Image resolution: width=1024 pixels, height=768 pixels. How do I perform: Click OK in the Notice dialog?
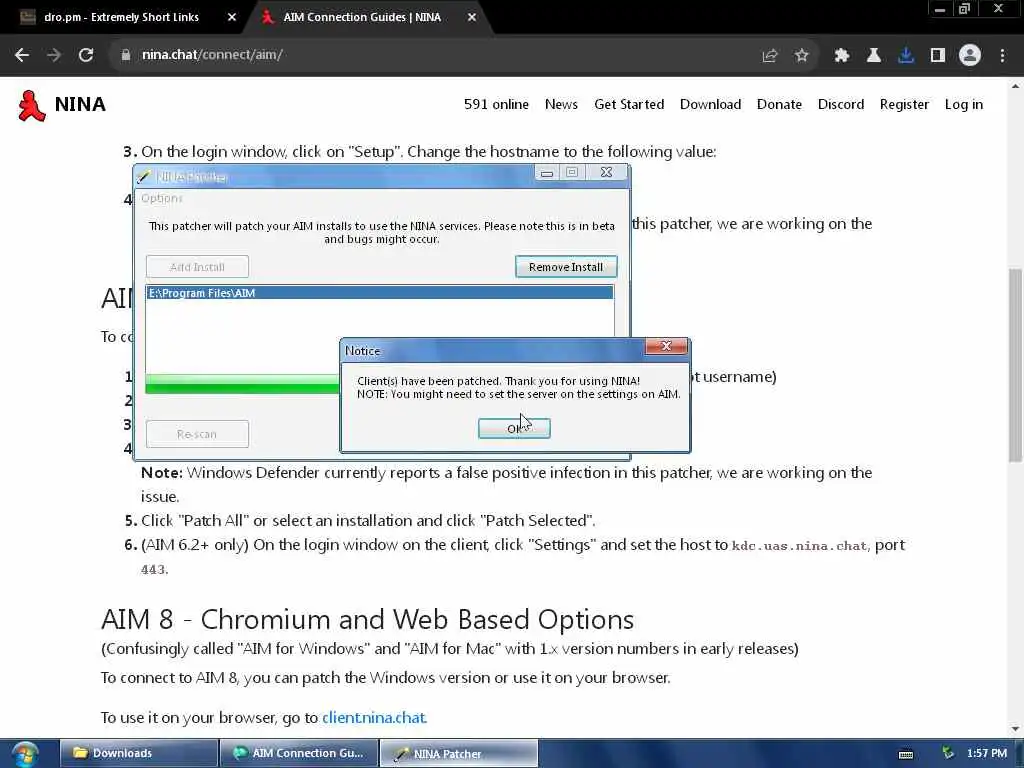[x=514, y=428]
